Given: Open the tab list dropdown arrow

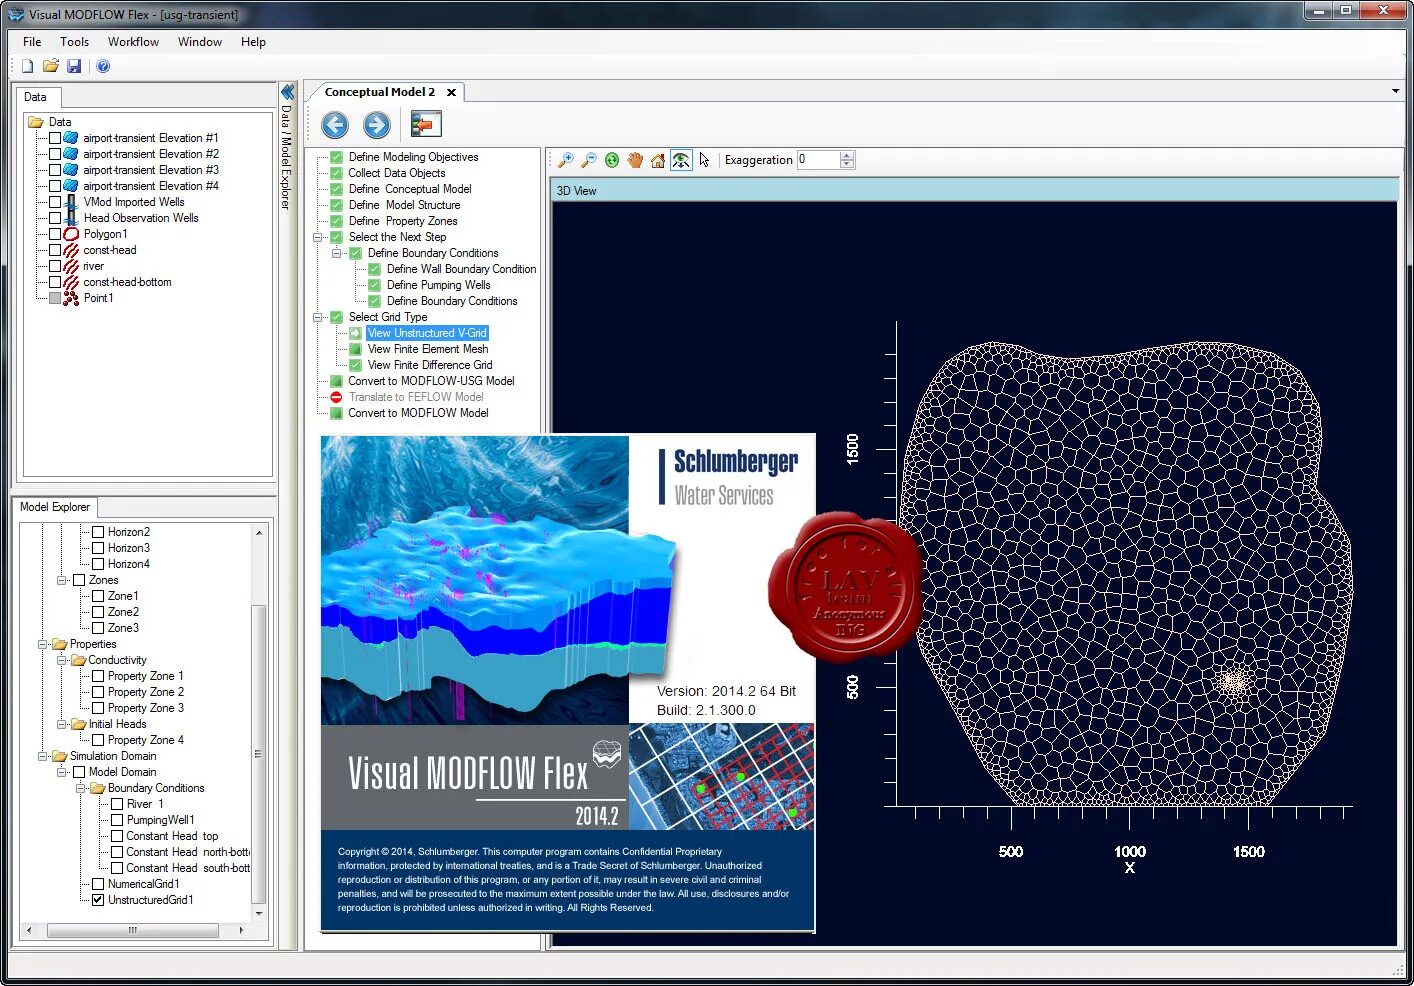Looking at the screenshot, I should [1396, 91].
